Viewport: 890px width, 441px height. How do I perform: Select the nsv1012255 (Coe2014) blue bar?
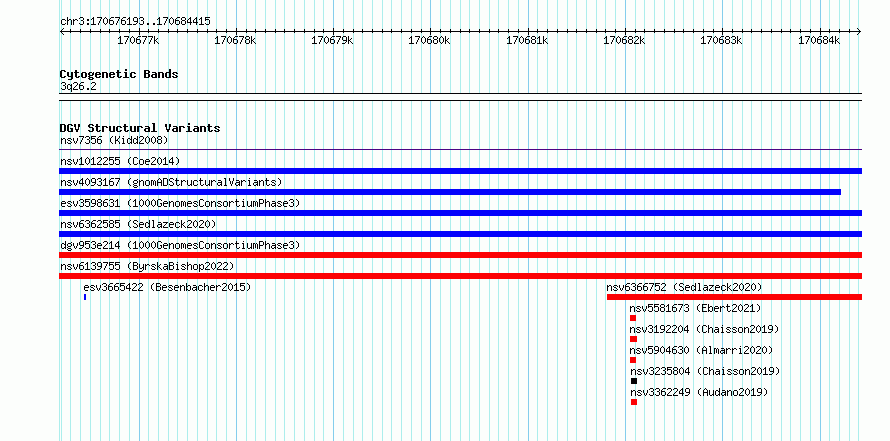(x=460, y=171)
